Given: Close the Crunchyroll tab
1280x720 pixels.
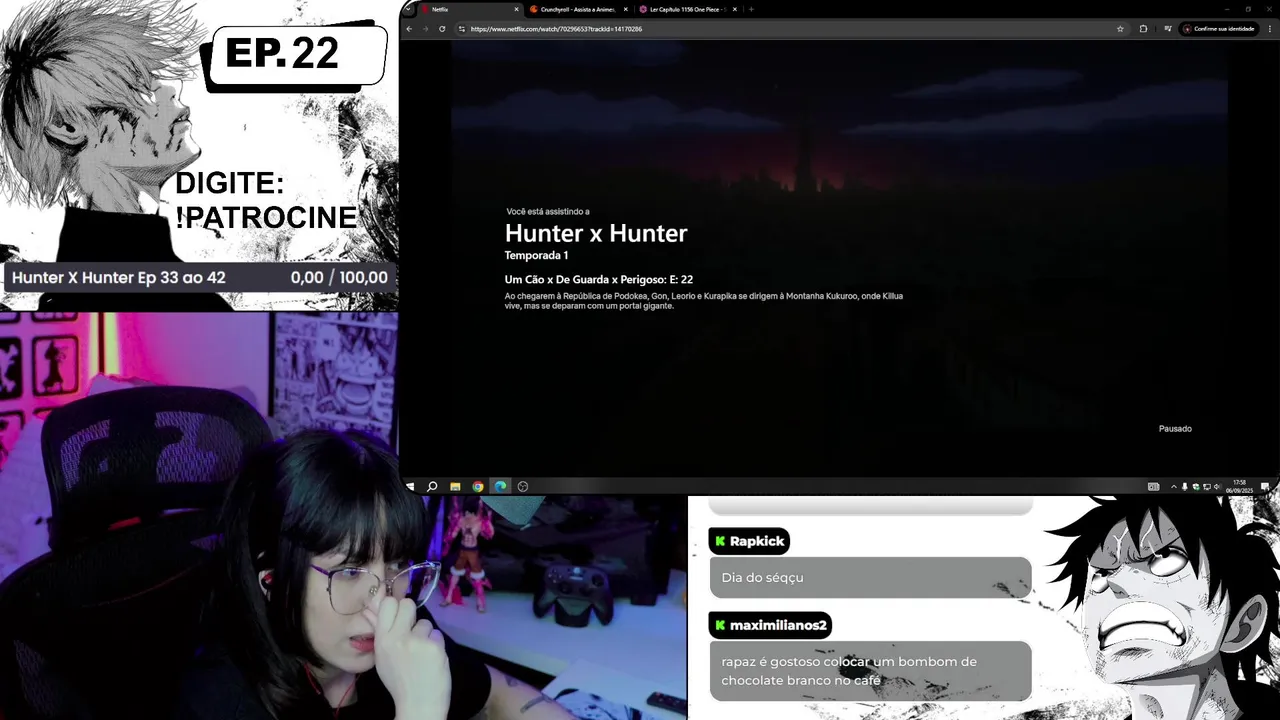Looking at the screenshot, I should [x=626, y=9].
